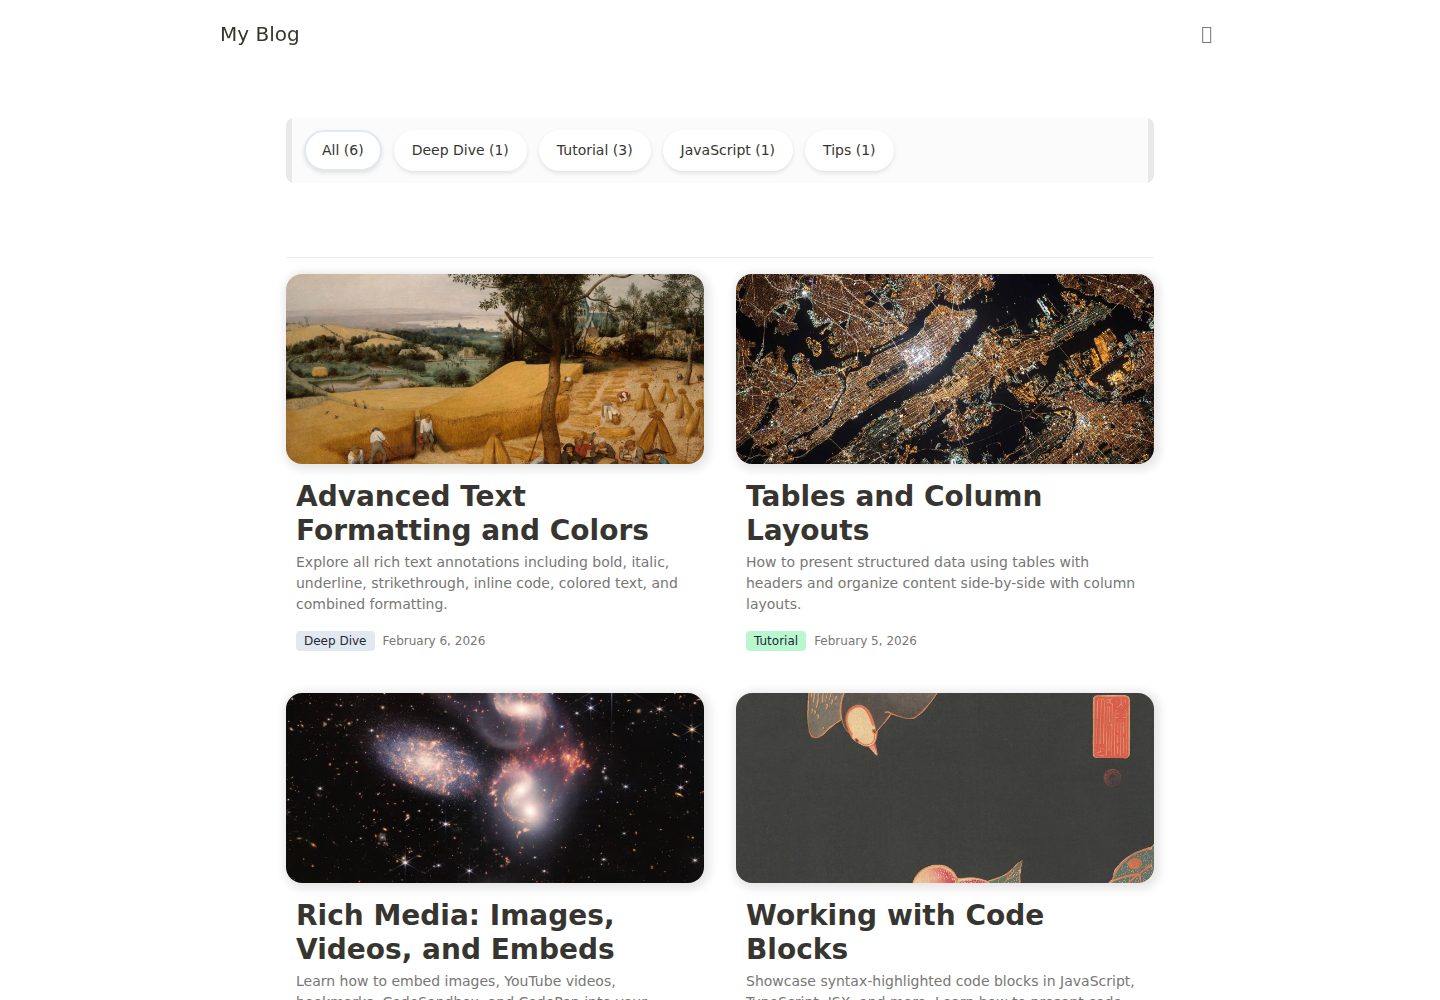Filter posts by Deep Dive (1)
The width and height of the screenshot is (1440, 1000).
[460, 150]
